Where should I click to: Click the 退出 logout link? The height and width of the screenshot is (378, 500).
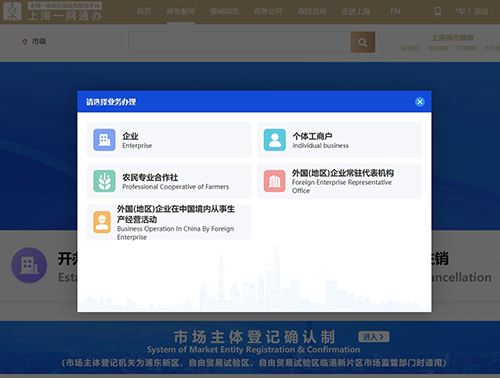[481, 12]
